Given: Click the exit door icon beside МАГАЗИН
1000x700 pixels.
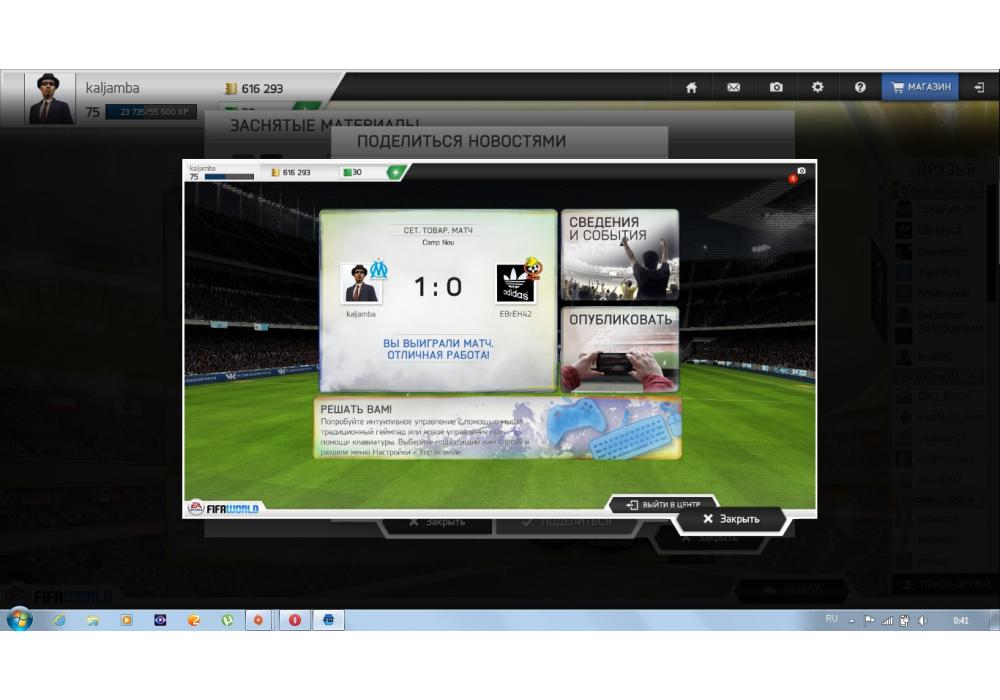Looking at the screenshot, I should (x=980, y=87).
